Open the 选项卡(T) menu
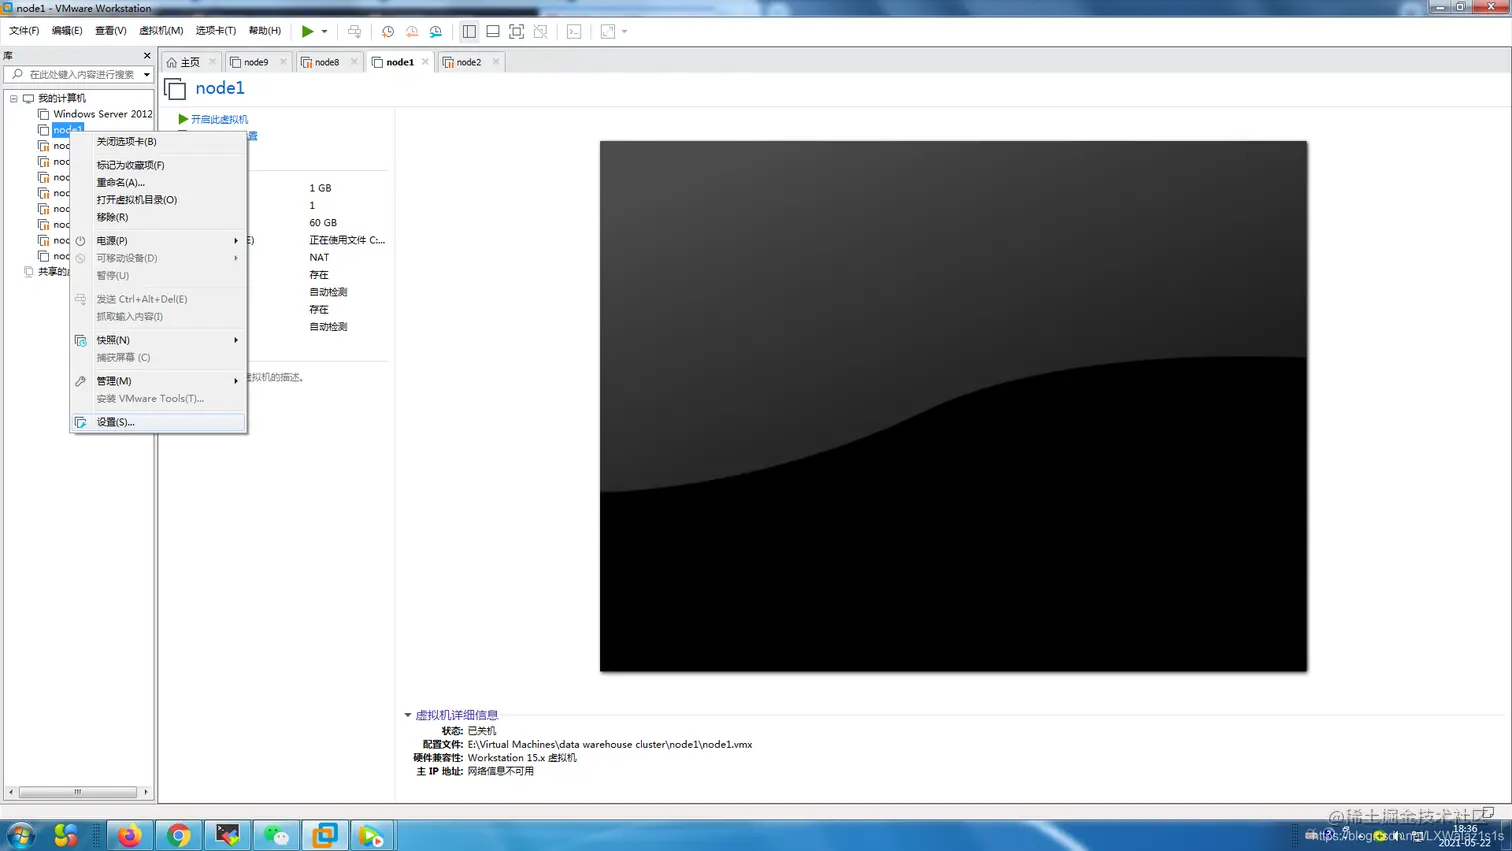Screen dimensions: 1512x851 [x=215, y=31]
